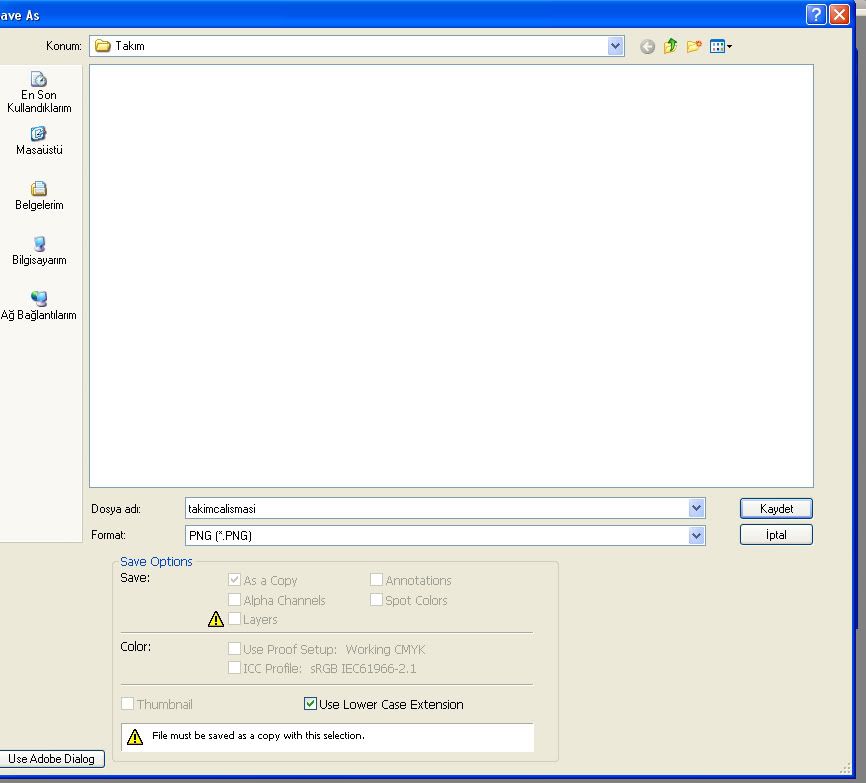Toggle the Alpha Channels checkbox

[234, 600]
